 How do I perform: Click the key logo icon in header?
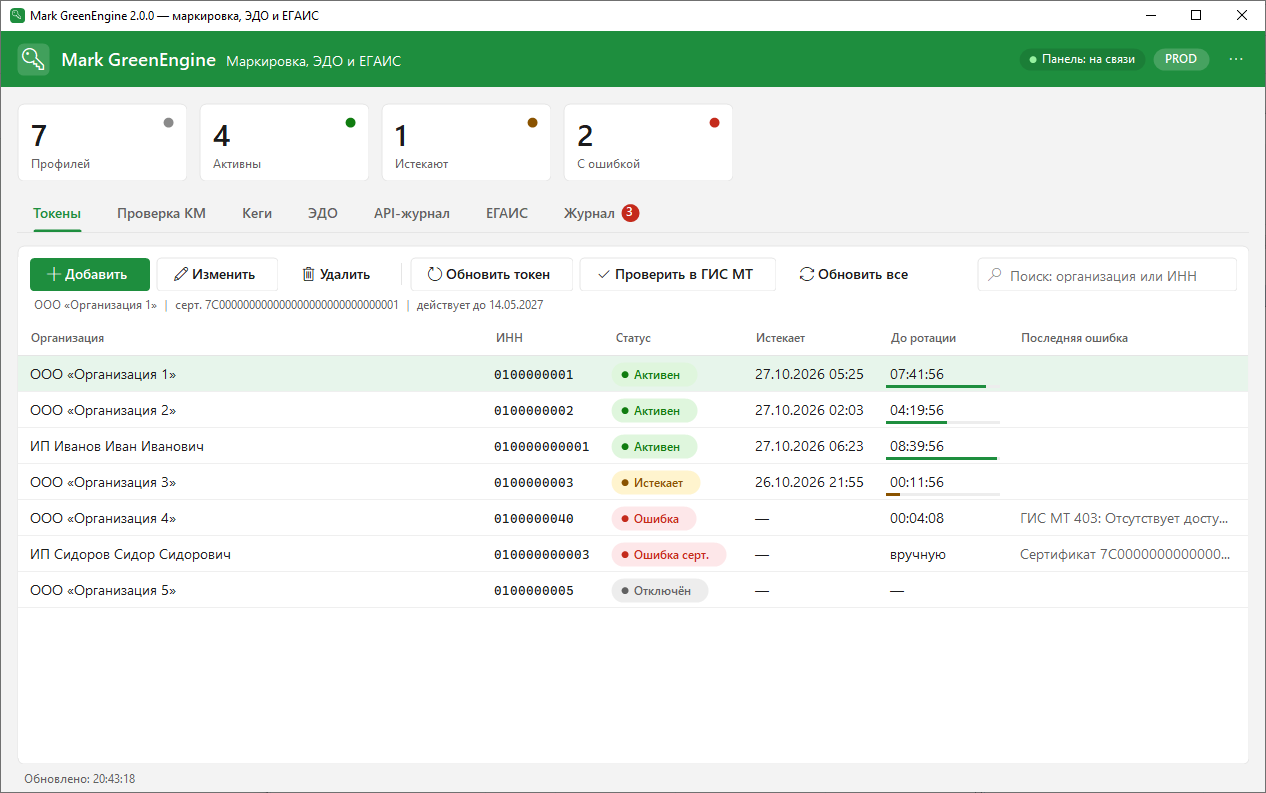click(34, 59)
